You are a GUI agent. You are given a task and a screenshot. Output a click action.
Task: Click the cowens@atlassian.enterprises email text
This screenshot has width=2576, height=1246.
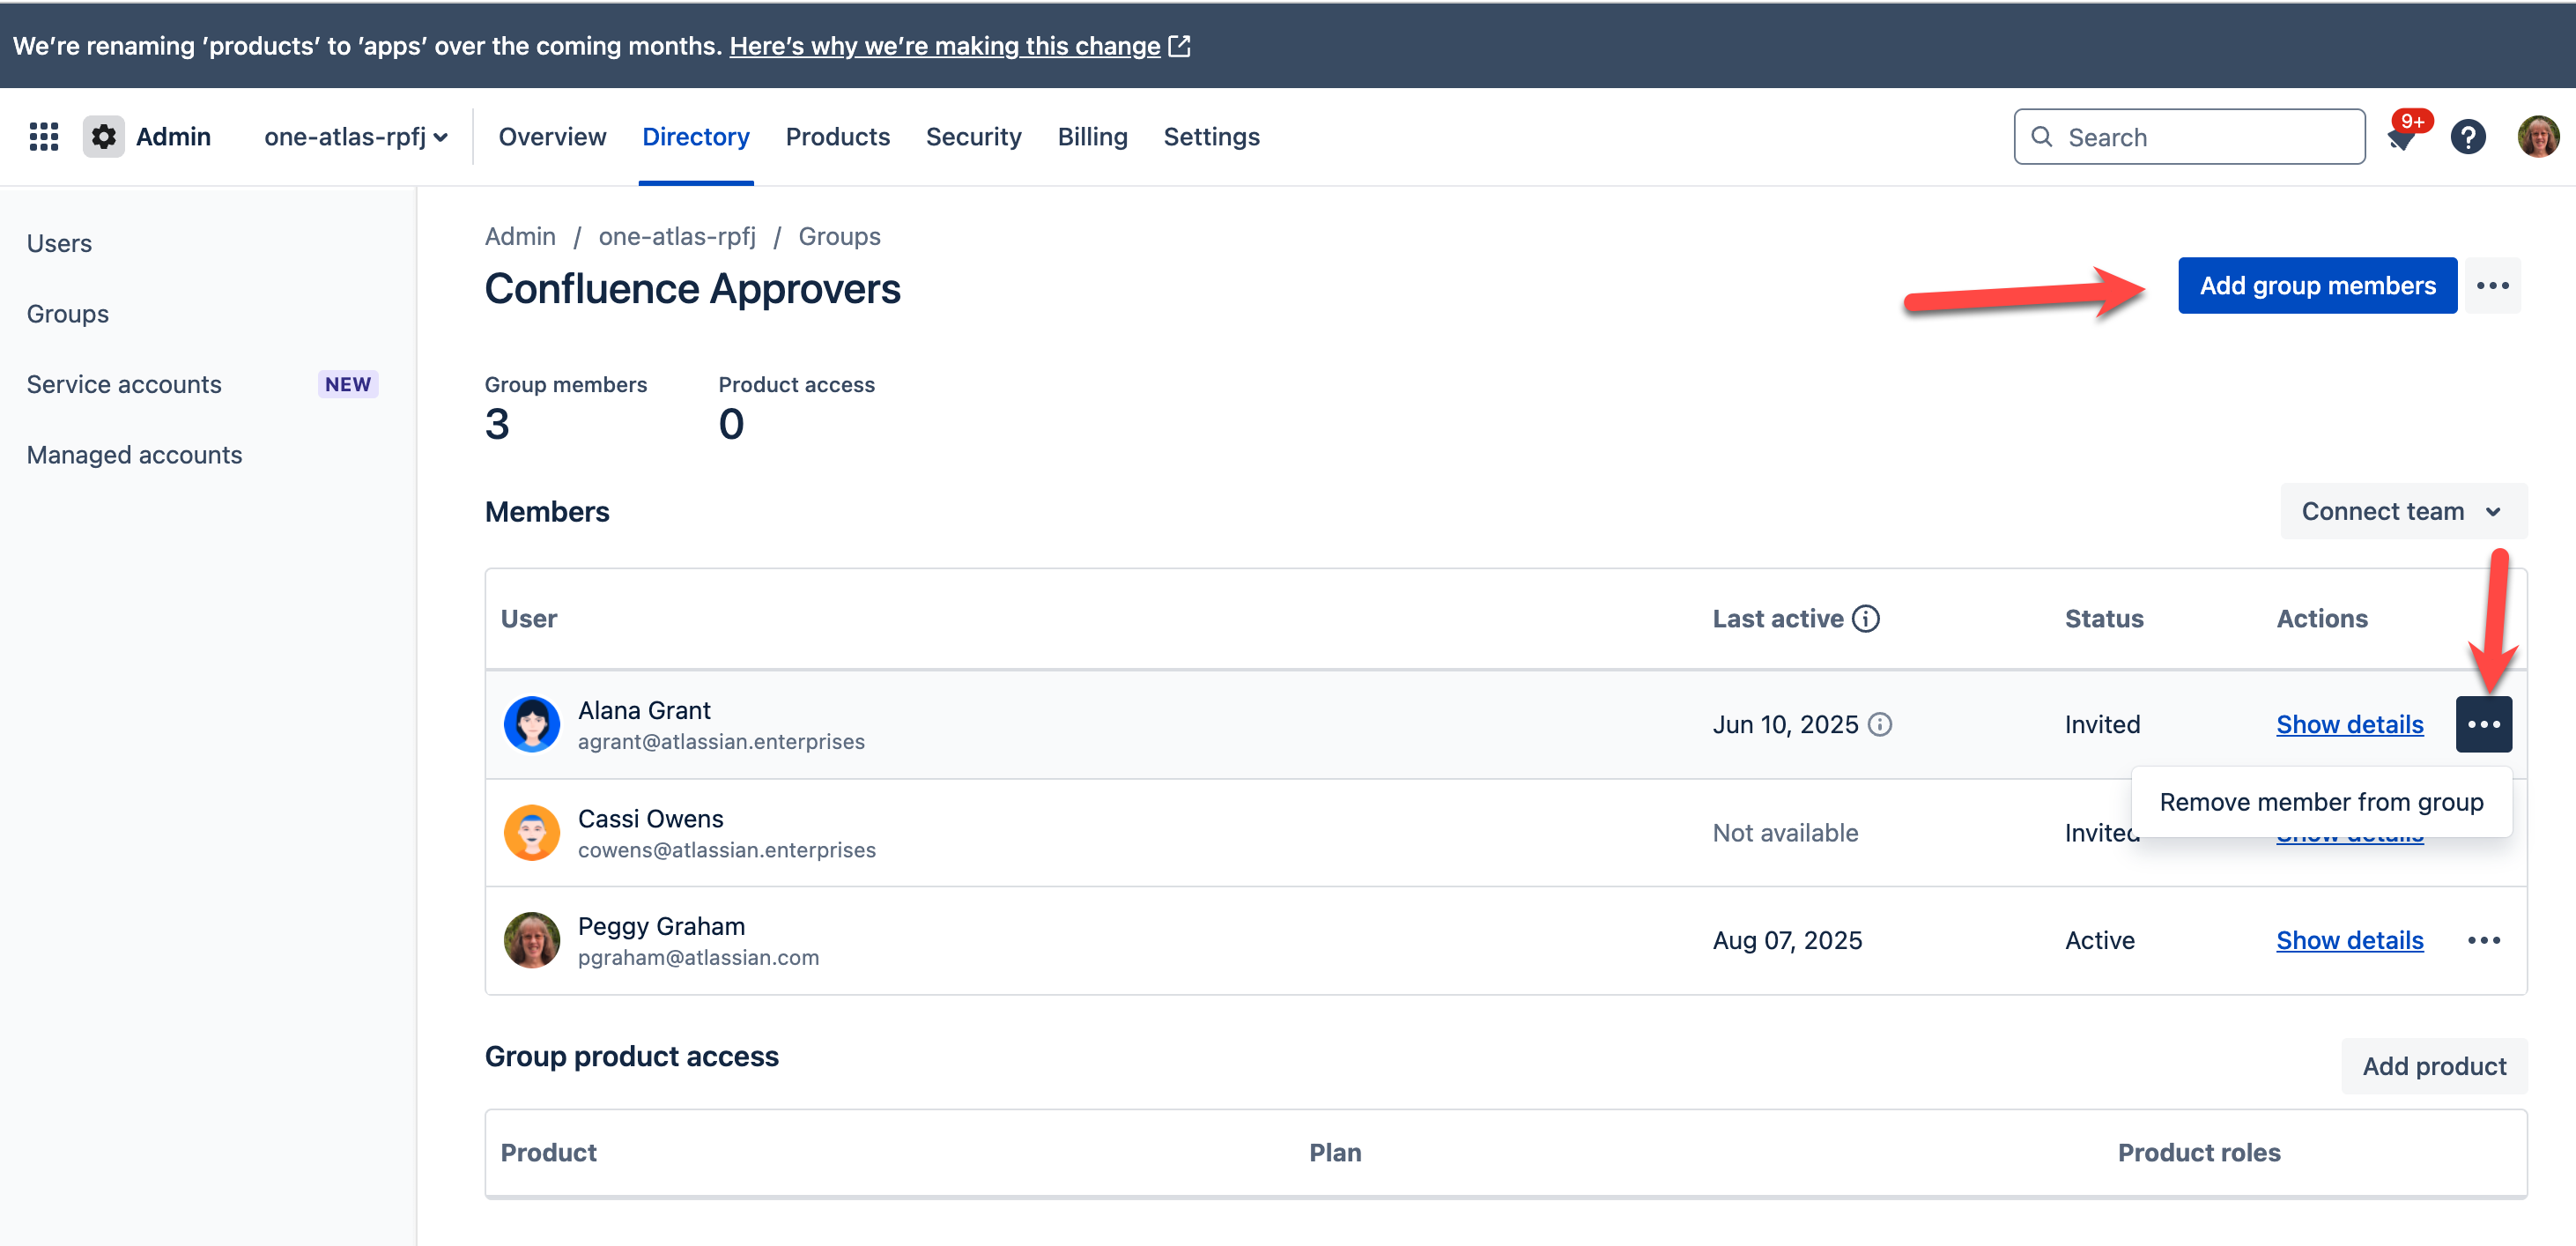pyautogui.click(x=726, y=850)
